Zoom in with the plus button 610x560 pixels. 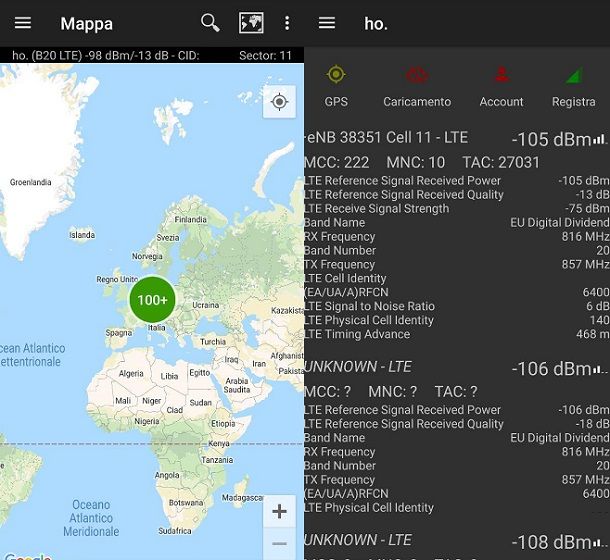point(279,511)
